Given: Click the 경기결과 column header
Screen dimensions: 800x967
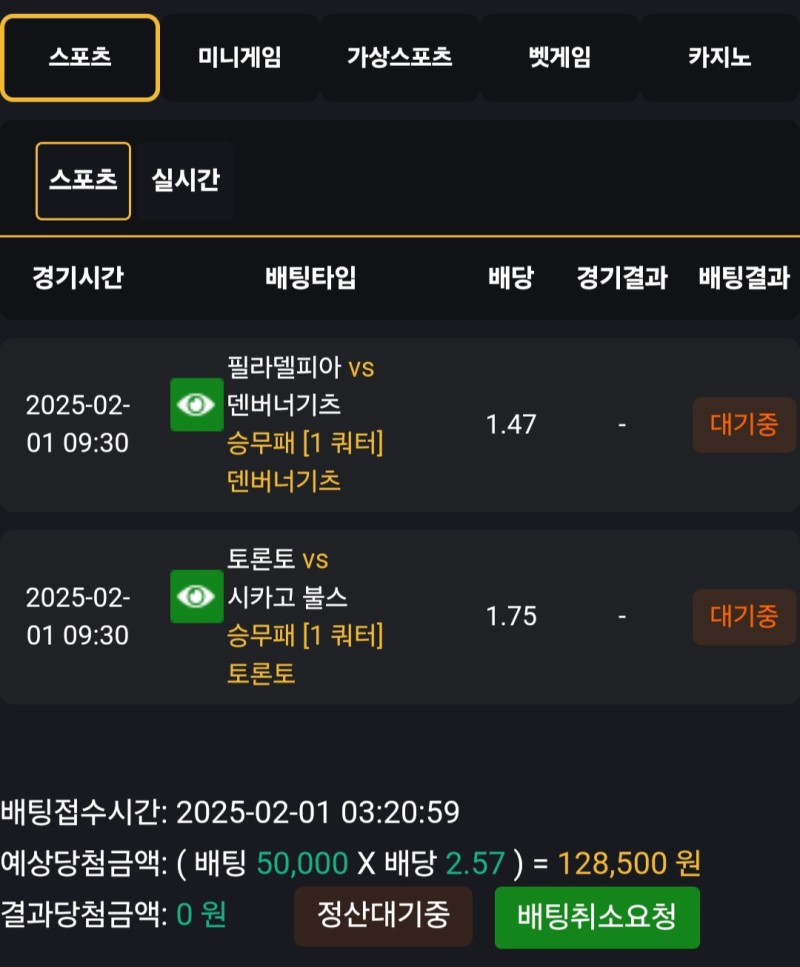Looking at the screenshot, I should (x=622, y=278).
